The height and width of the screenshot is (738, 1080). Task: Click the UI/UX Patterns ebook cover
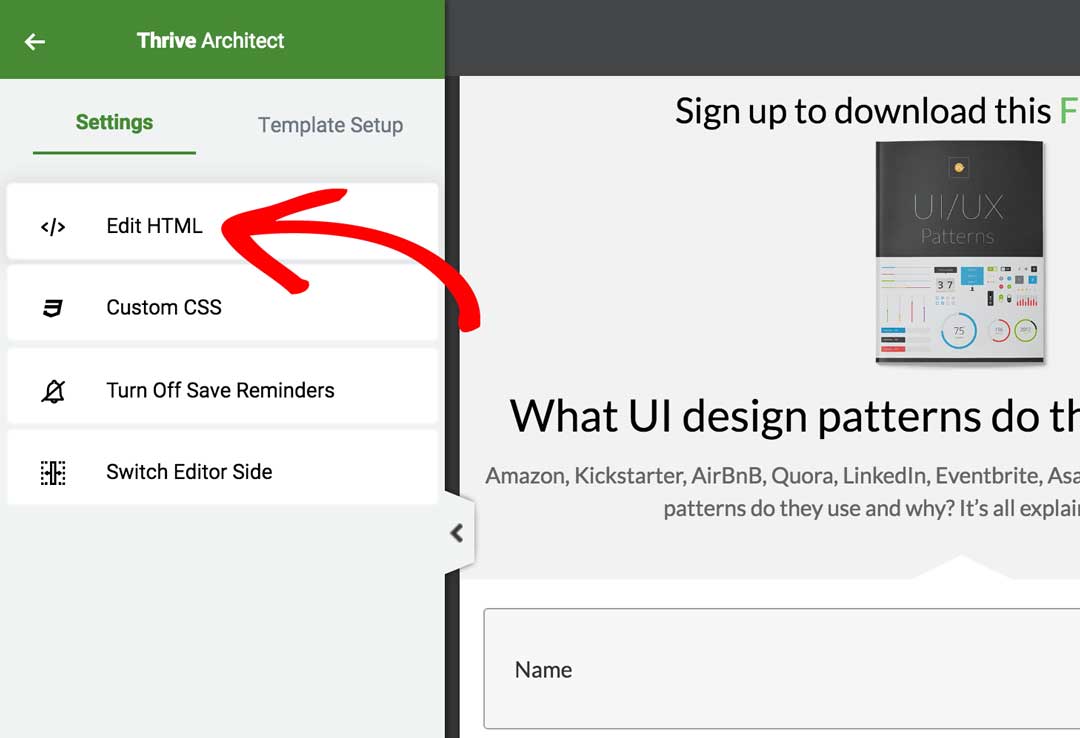point(958,253)
